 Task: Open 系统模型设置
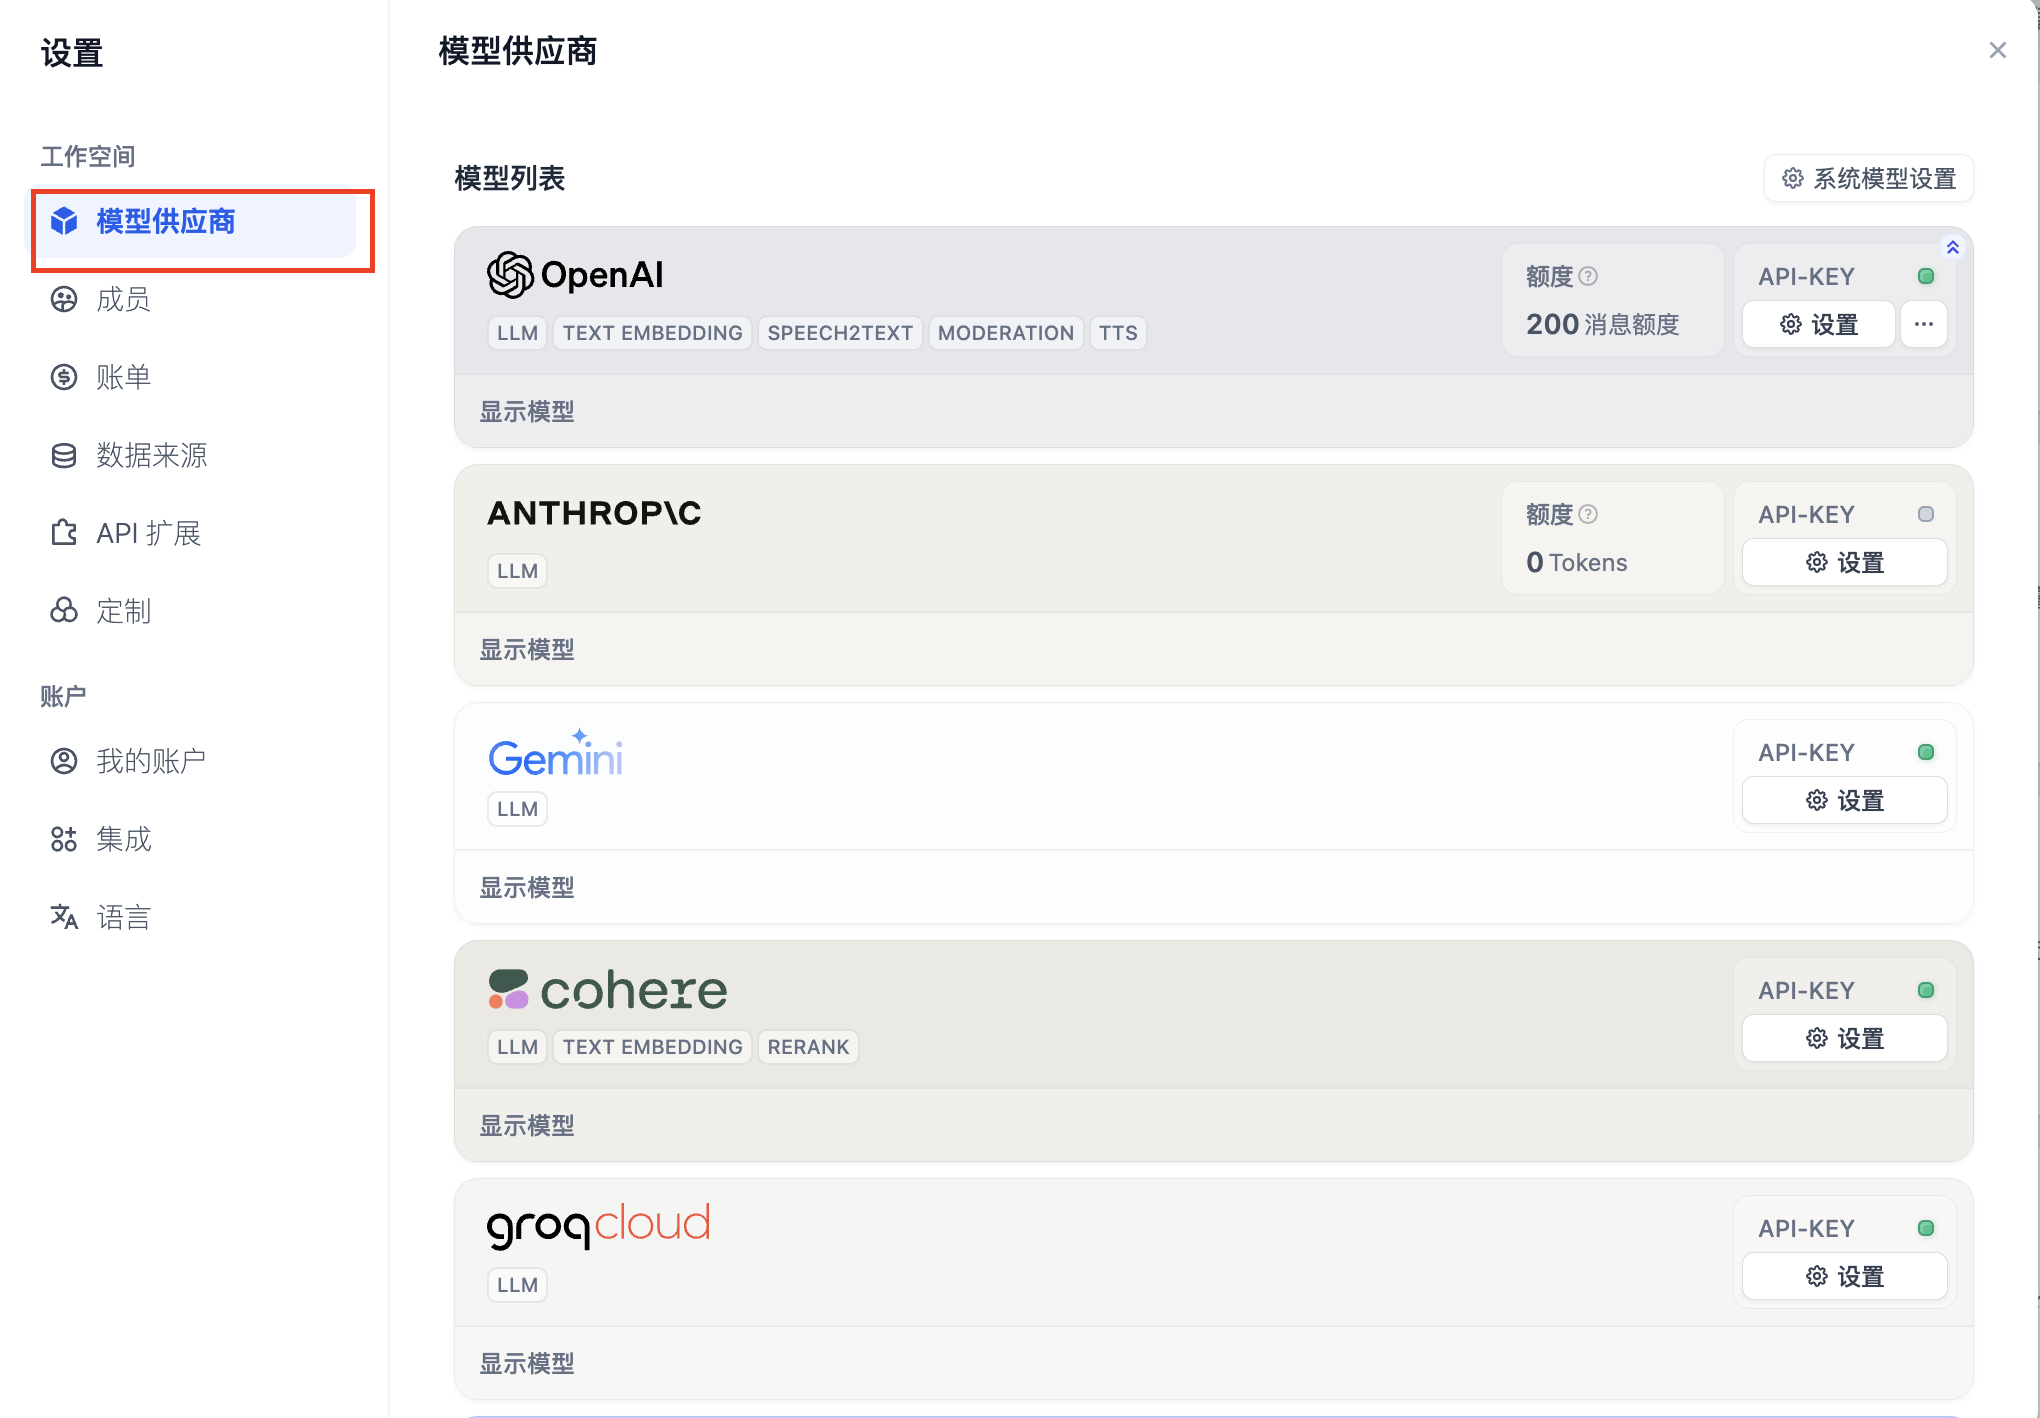tap(1868, 178)
